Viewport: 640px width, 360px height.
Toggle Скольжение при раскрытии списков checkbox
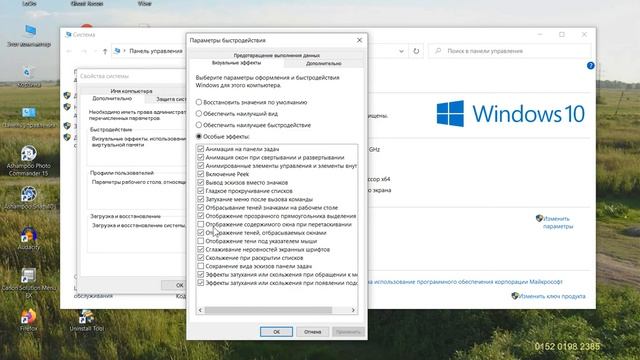[200, 258]
